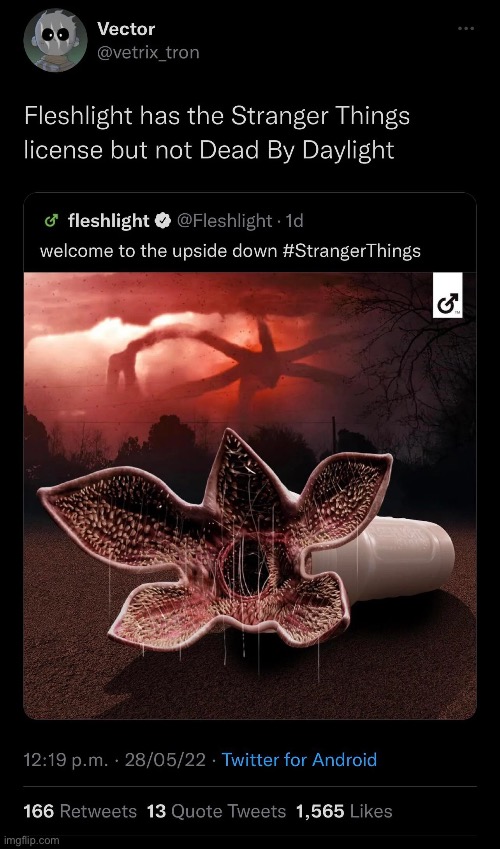The height and width of the screenshot is (849, 500).
Task: Click the imgflip.com watermark
Action: pos(29,841)
